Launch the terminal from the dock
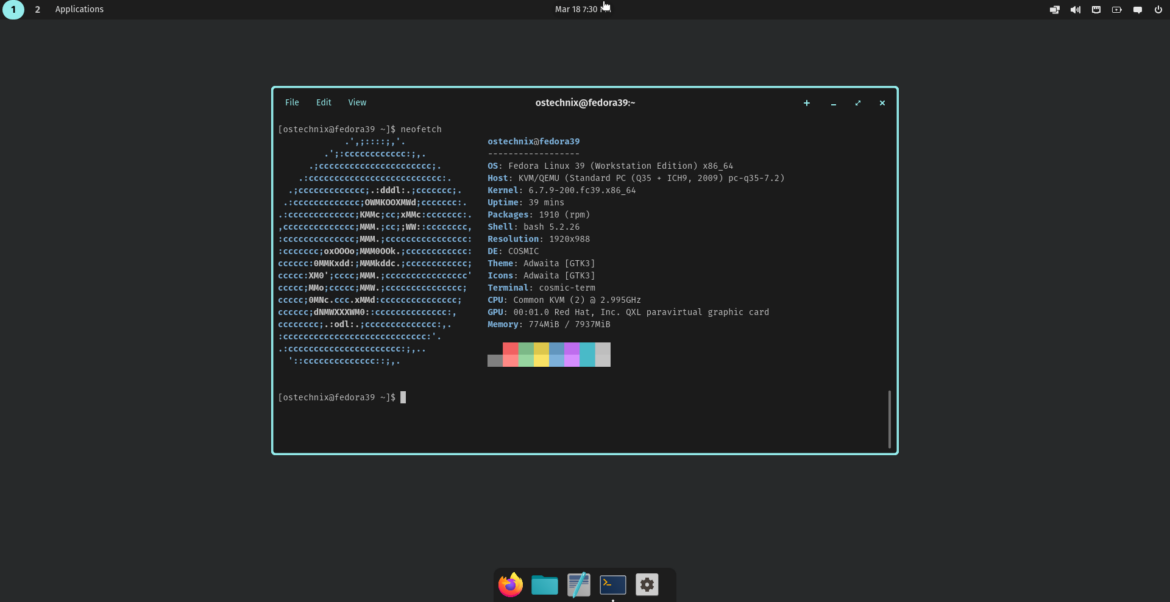The image size is (1170, 602). (x=612, y=584)
